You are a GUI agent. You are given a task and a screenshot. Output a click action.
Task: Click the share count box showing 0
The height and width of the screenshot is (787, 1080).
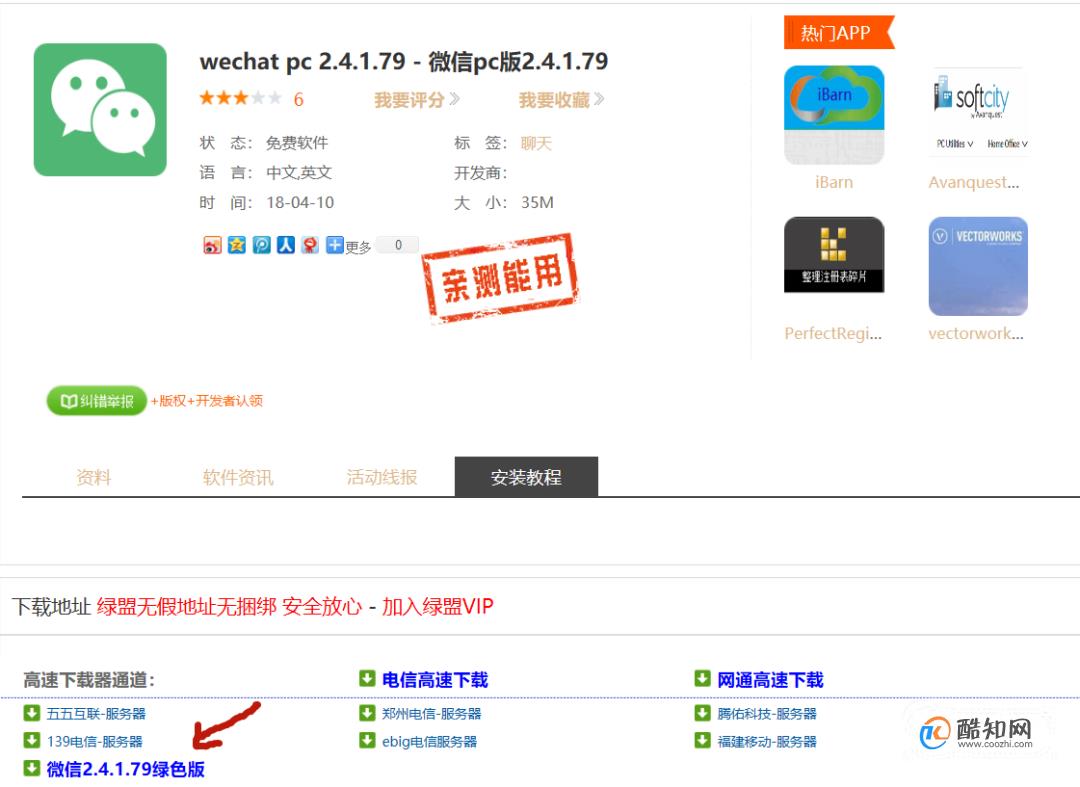[398, 245]
